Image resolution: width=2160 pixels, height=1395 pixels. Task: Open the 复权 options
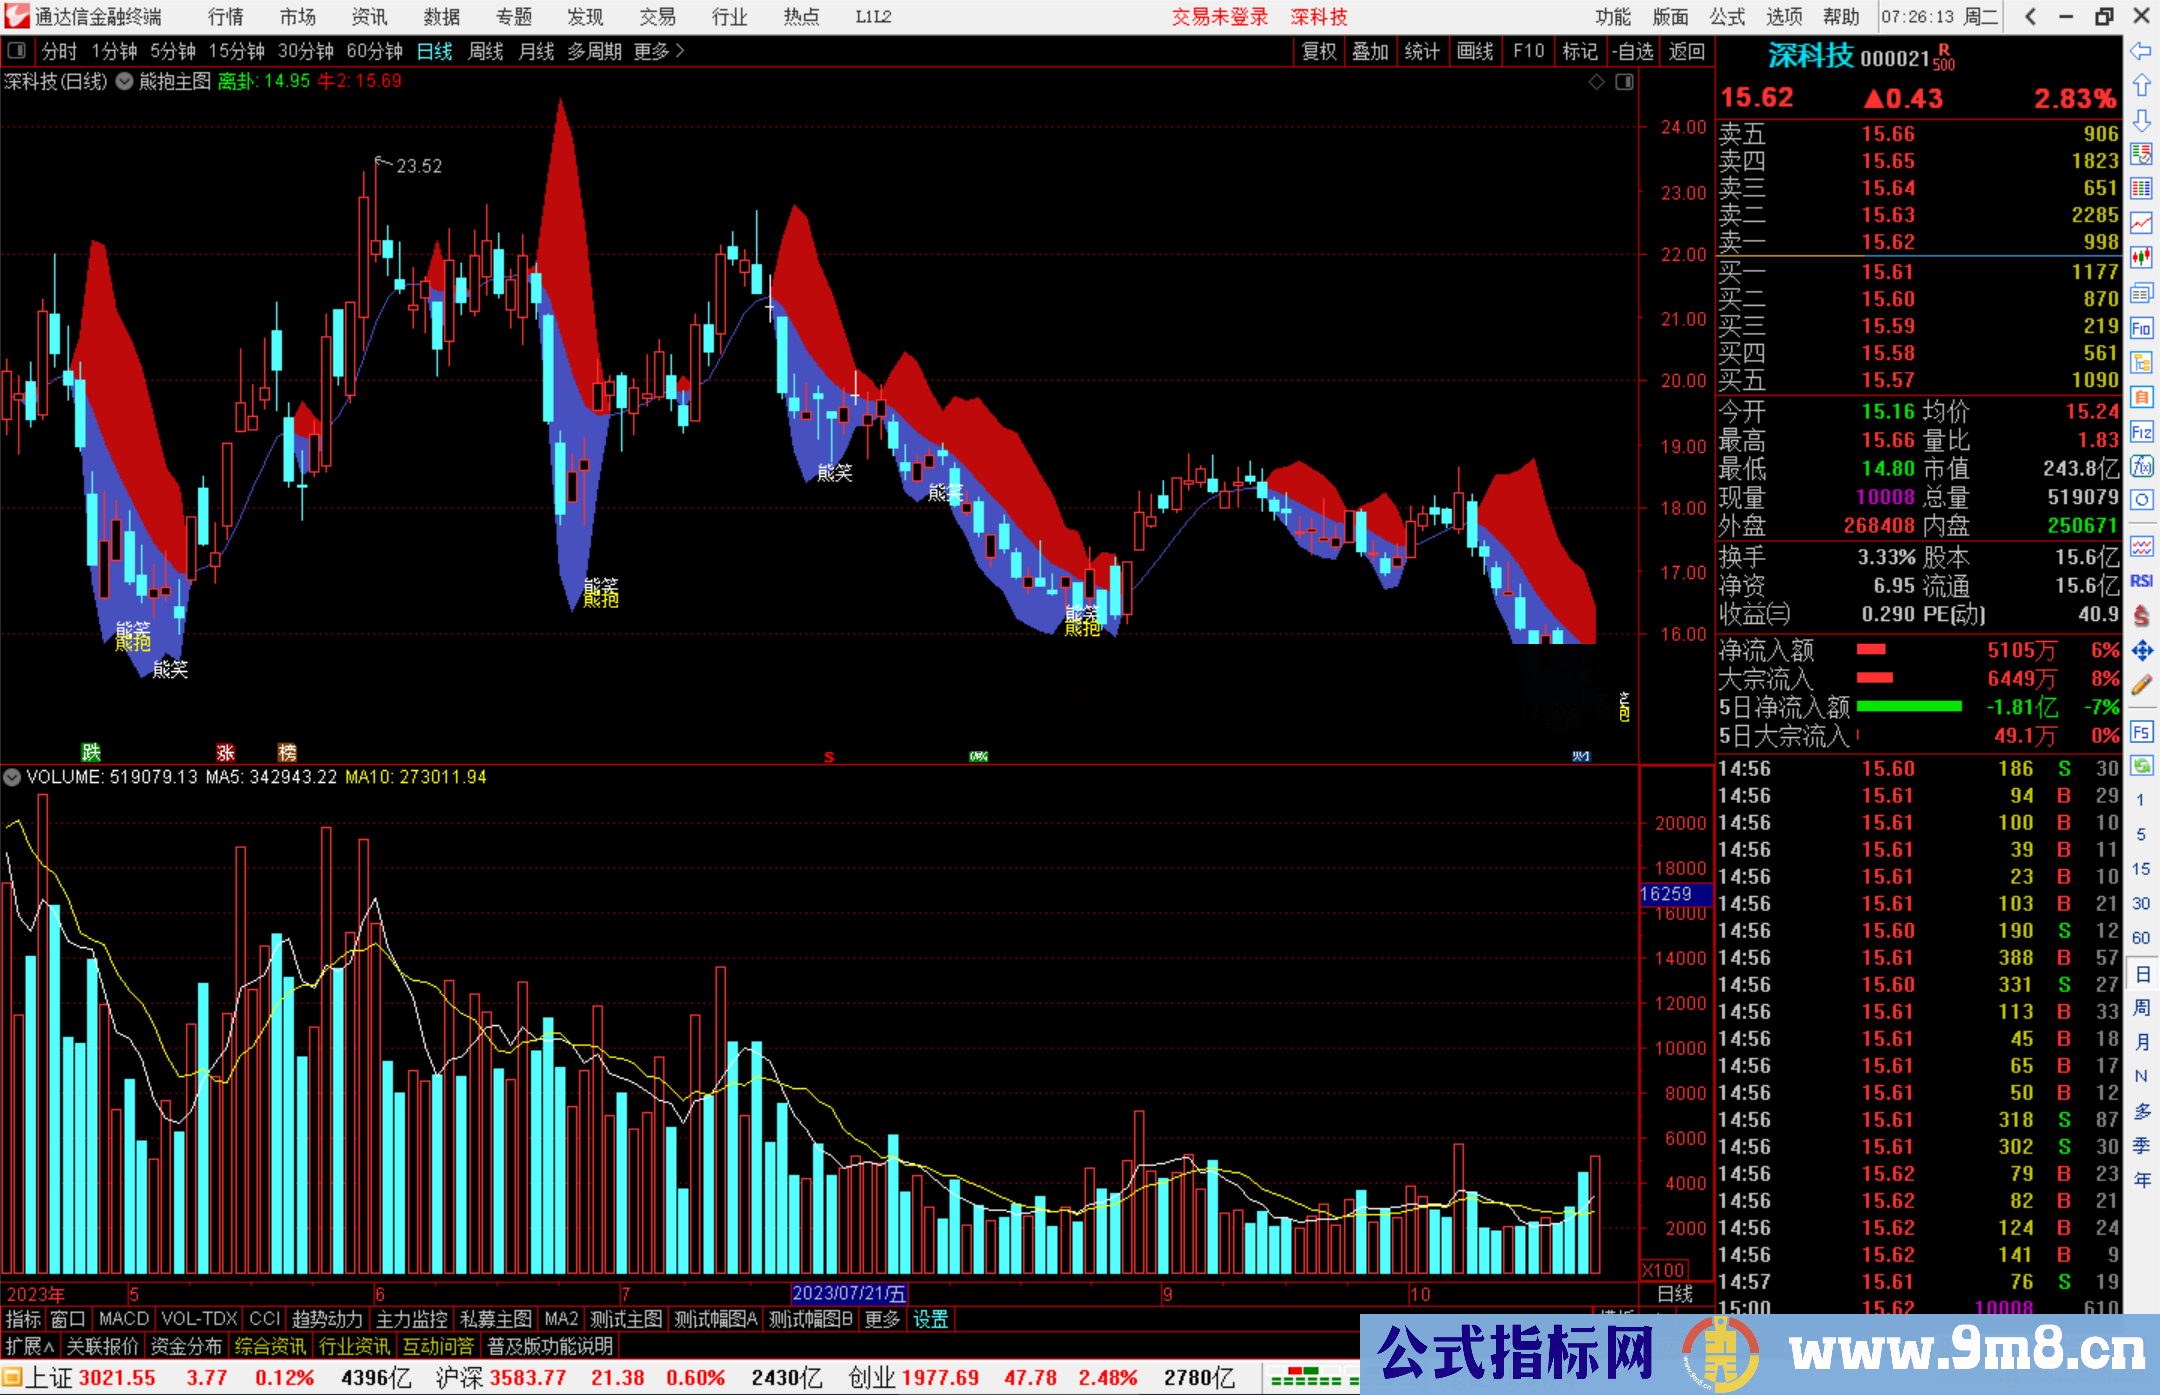pos(1319,51)
